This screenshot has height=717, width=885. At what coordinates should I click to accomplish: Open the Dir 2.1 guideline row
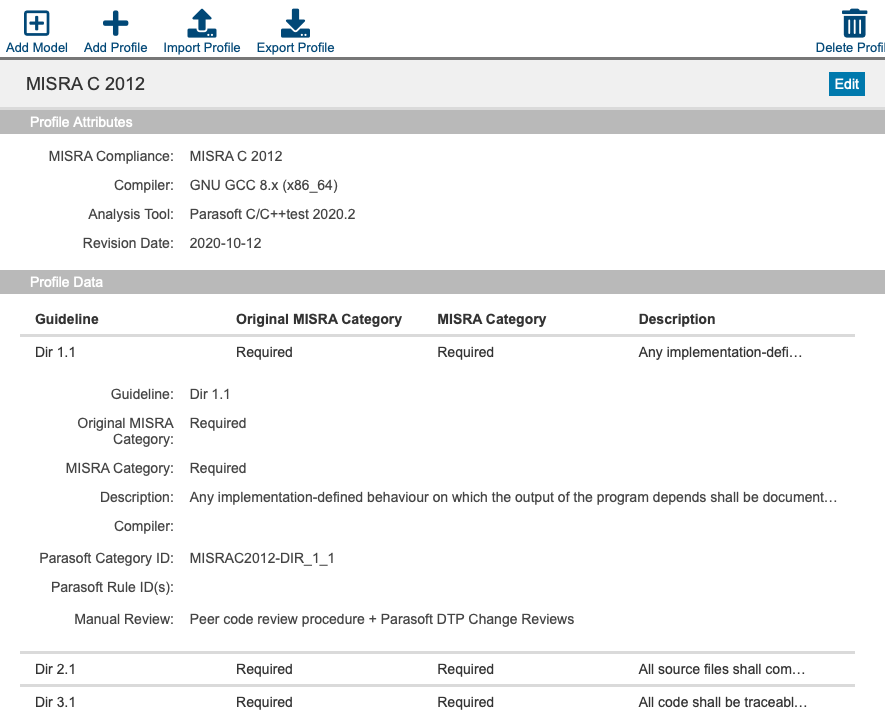point(437,670)
